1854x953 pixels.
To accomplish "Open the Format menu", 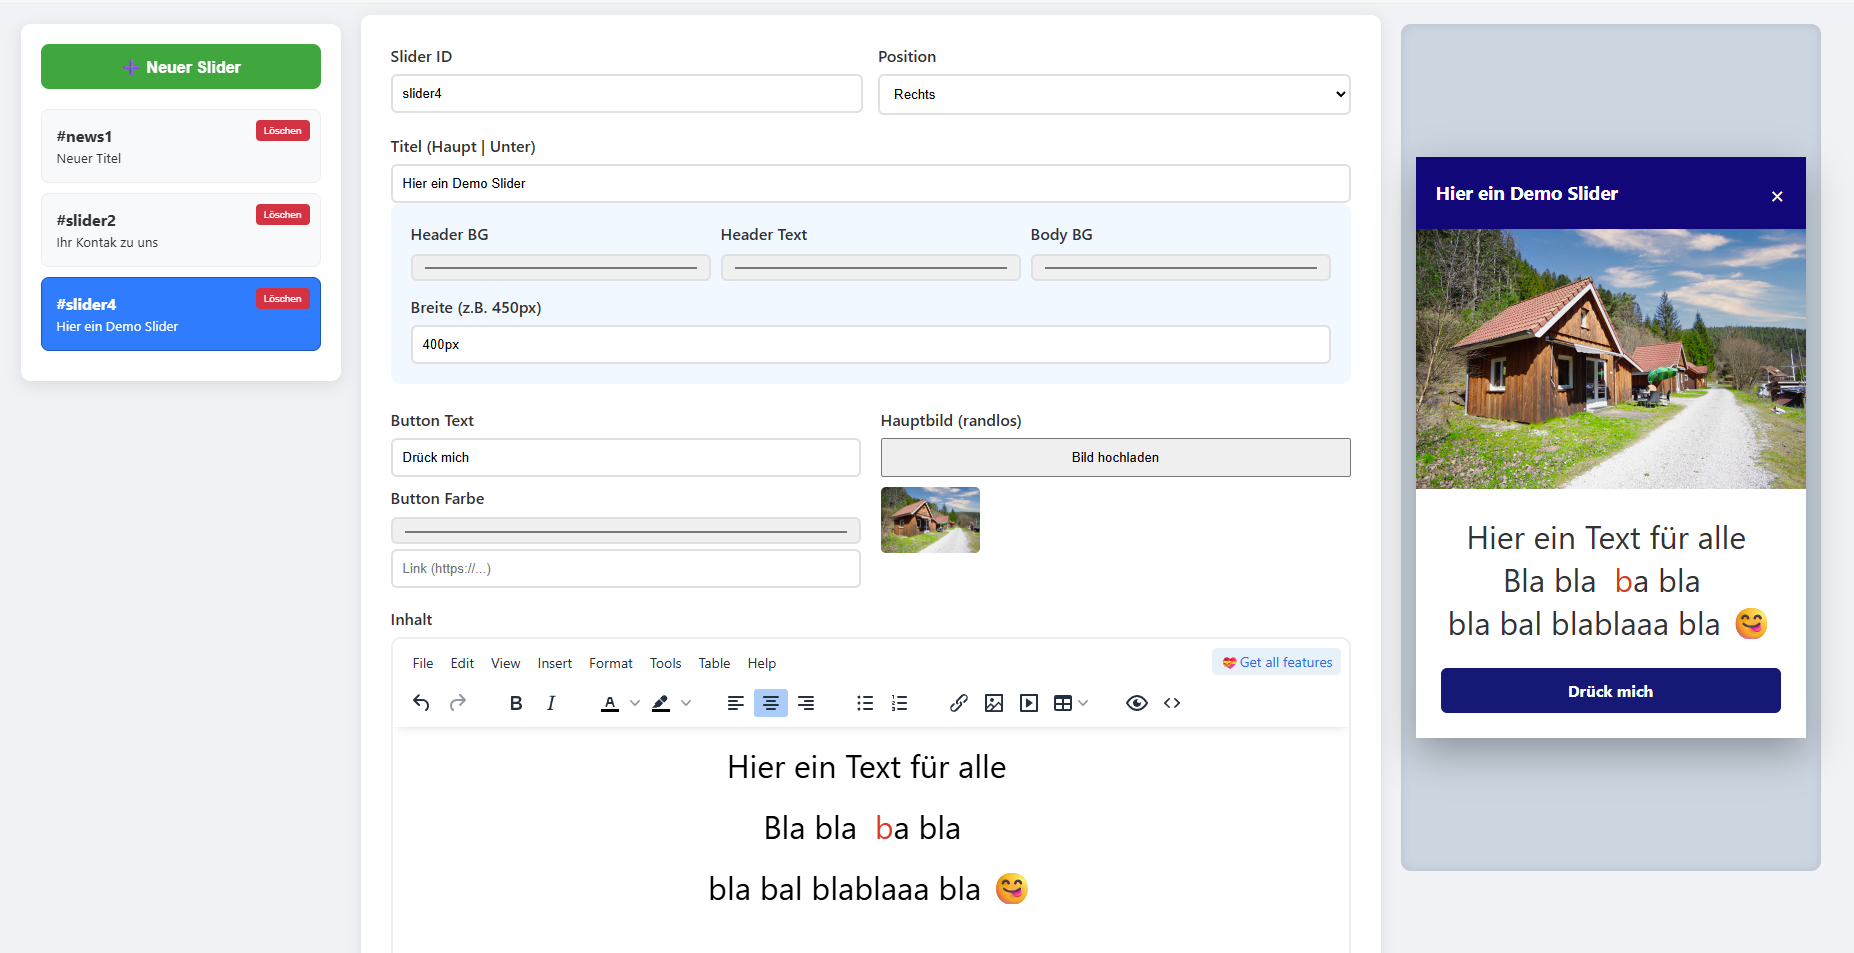I will (610, 663).
